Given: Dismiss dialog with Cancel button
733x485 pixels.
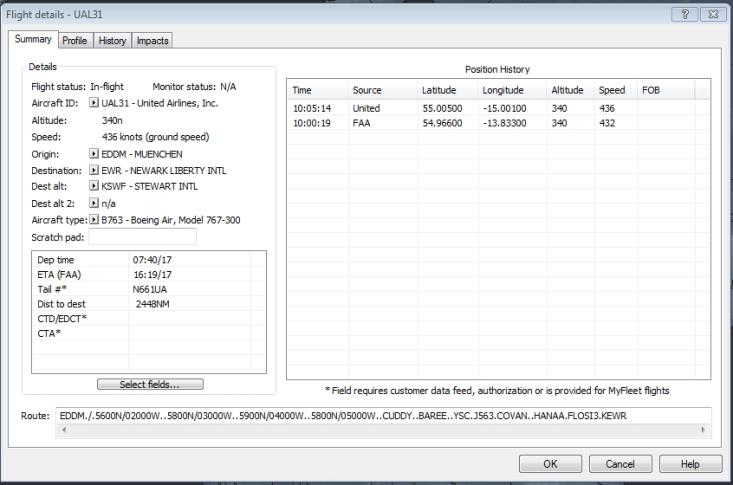Looking at the screenshot, I should (620, 464).
